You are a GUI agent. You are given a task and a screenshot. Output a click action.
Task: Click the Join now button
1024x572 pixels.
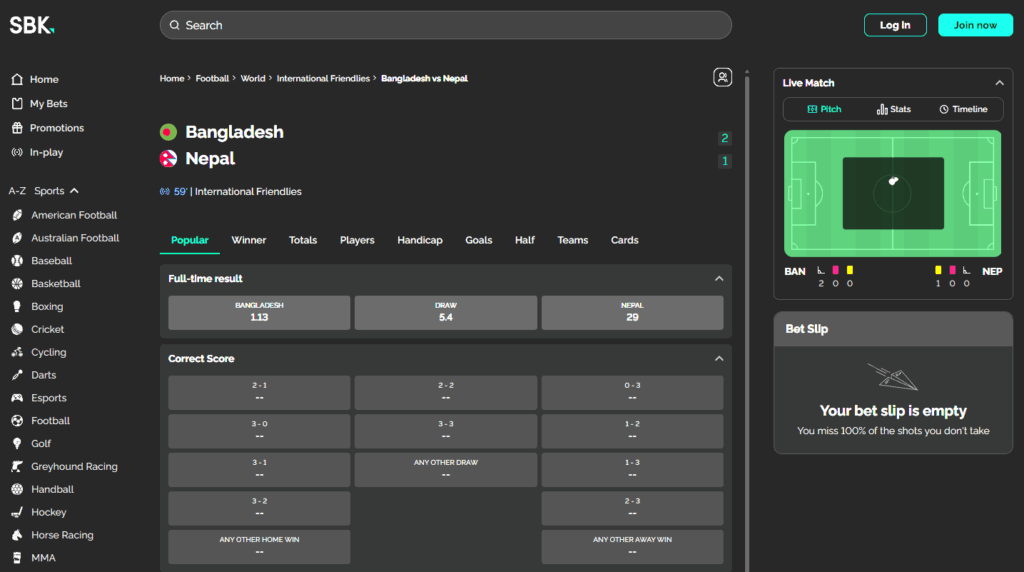coord(975,25)
